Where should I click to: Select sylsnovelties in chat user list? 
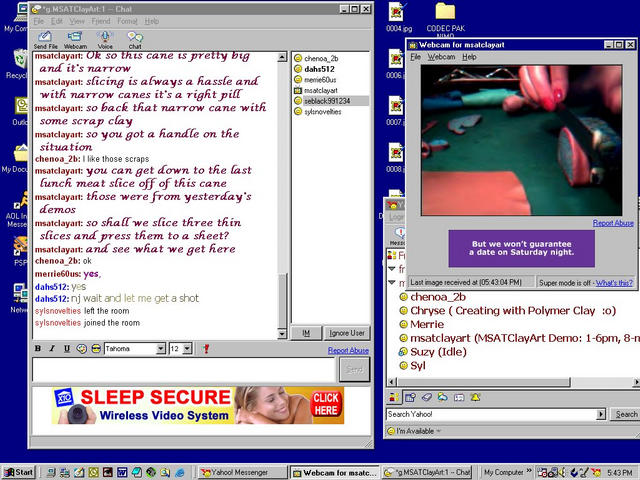point(323,111)
